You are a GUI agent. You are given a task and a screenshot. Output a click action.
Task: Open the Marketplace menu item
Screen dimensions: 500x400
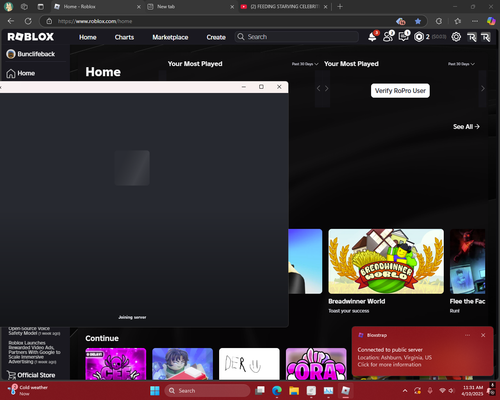pos(170,37)
